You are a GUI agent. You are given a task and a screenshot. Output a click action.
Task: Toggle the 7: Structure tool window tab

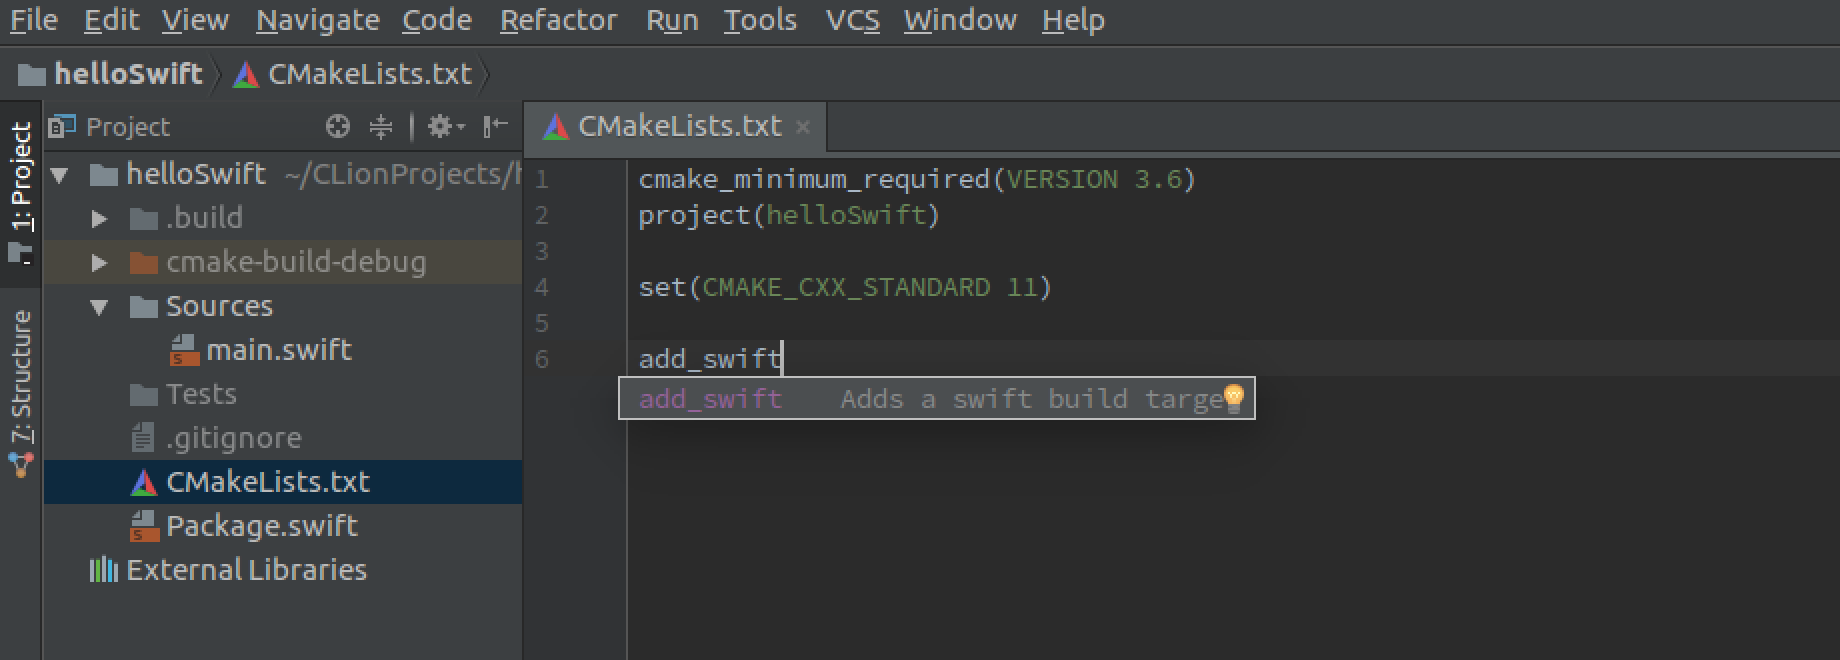tap(21, 393)
